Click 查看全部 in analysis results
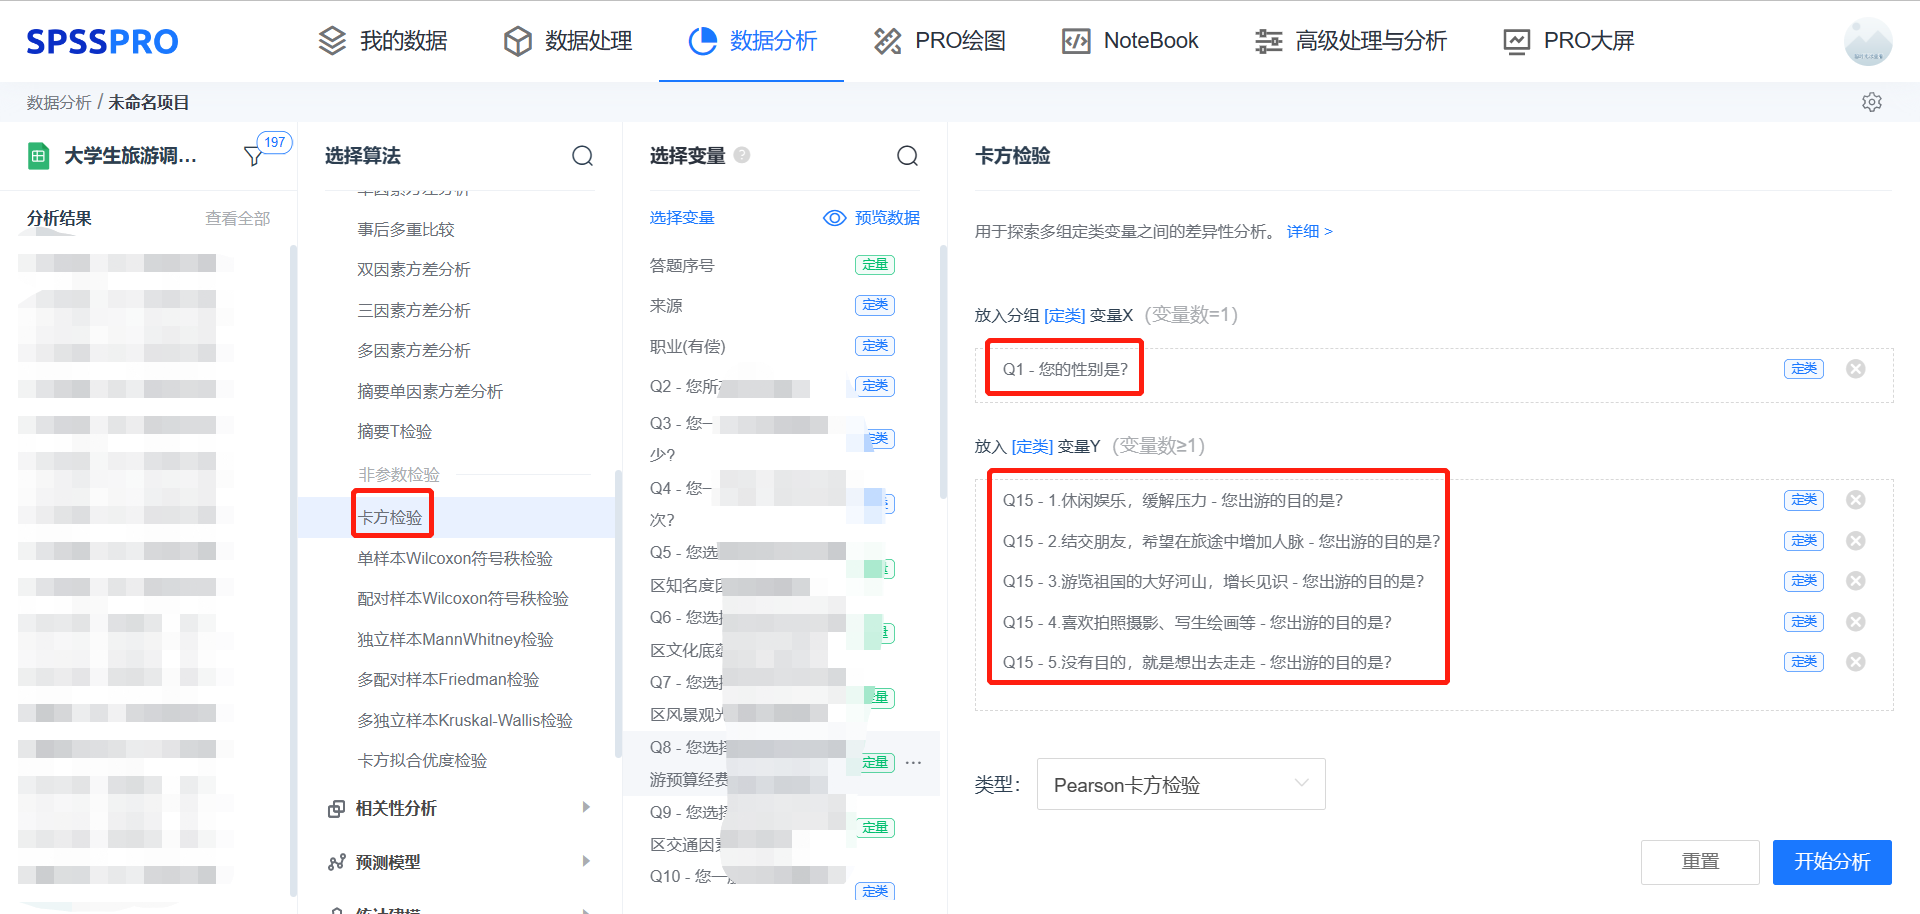Viewport: 1920px width, 914px height. point(237,218)
